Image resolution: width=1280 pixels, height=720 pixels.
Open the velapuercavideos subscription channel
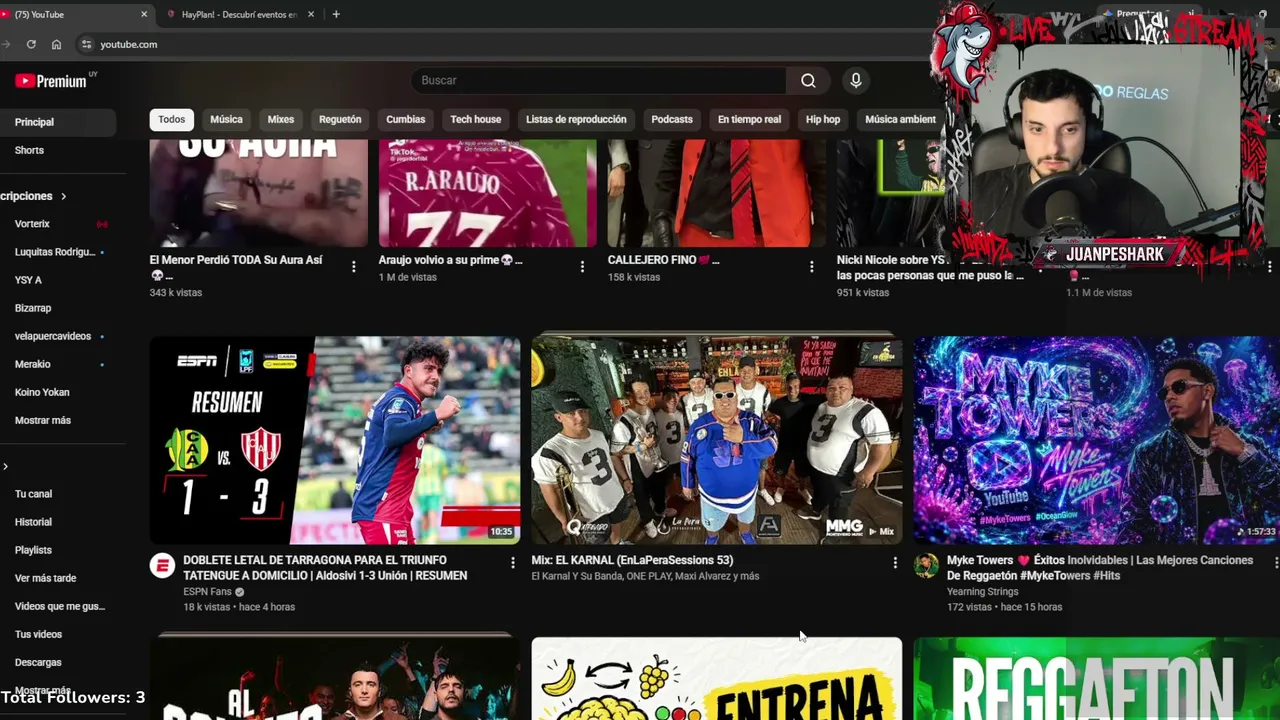click(58, 336)
